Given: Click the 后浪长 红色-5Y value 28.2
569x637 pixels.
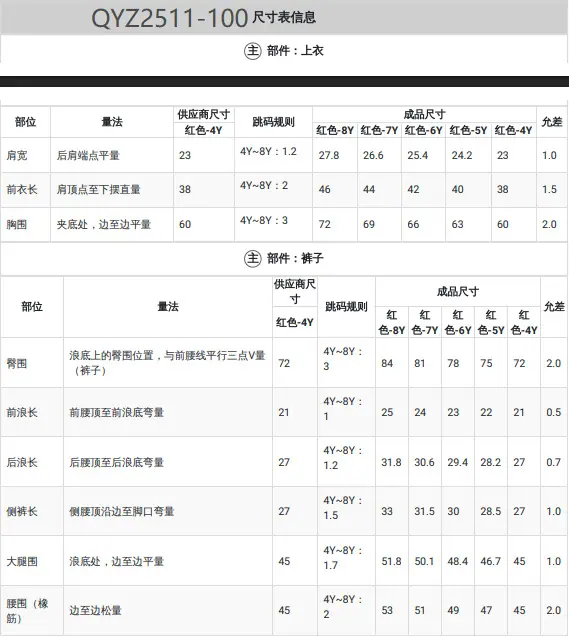Looking at the screenshot, I should click(x=491, y=462).
